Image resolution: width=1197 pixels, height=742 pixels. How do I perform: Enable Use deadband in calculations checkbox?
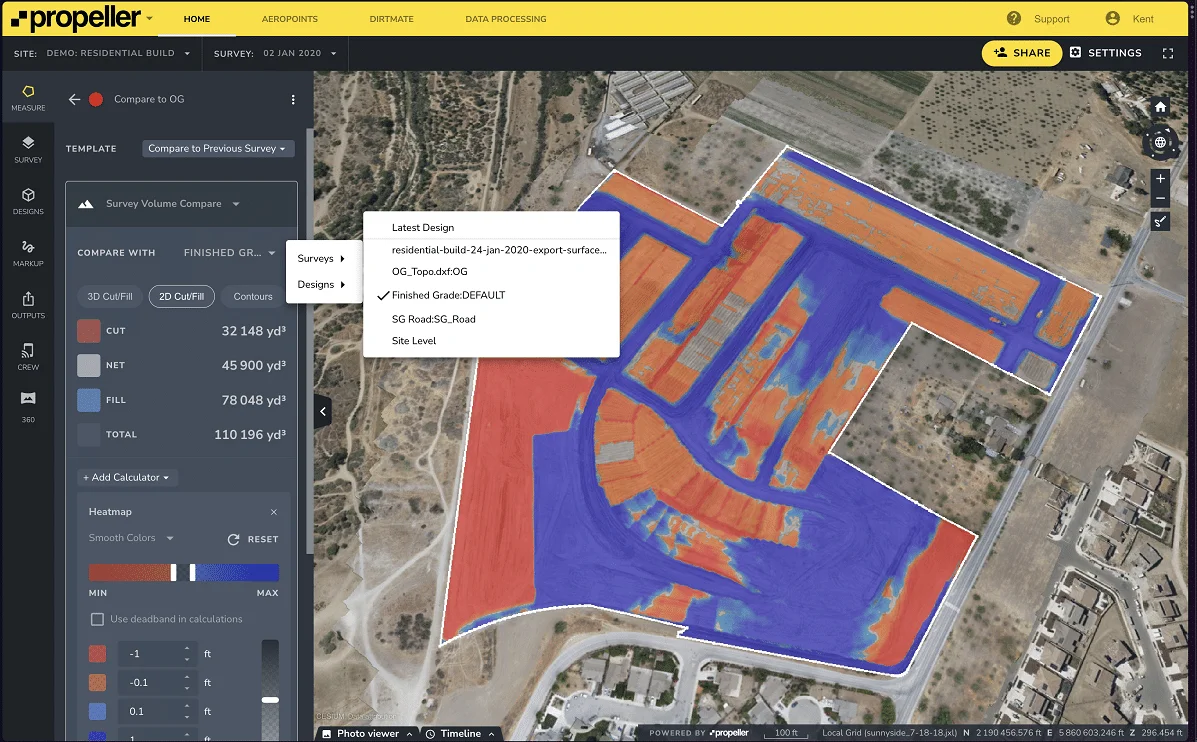tap(97, 619)
